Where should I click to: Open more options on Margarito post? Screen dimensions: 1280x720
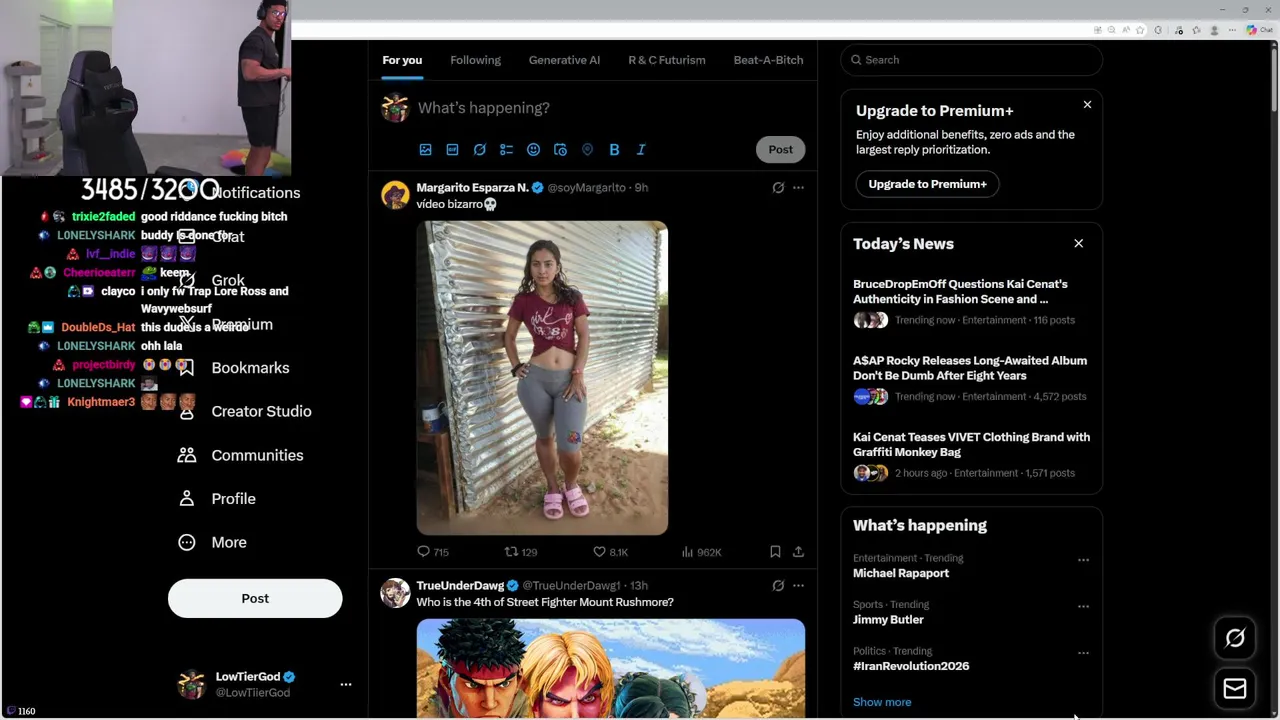pos(798,188)
